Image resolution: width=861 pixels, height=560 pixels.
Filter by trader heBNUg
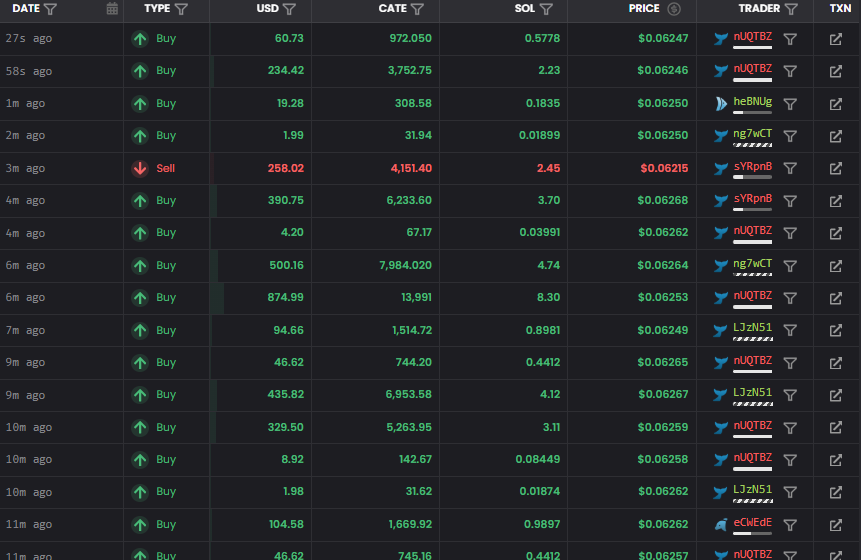790,104
